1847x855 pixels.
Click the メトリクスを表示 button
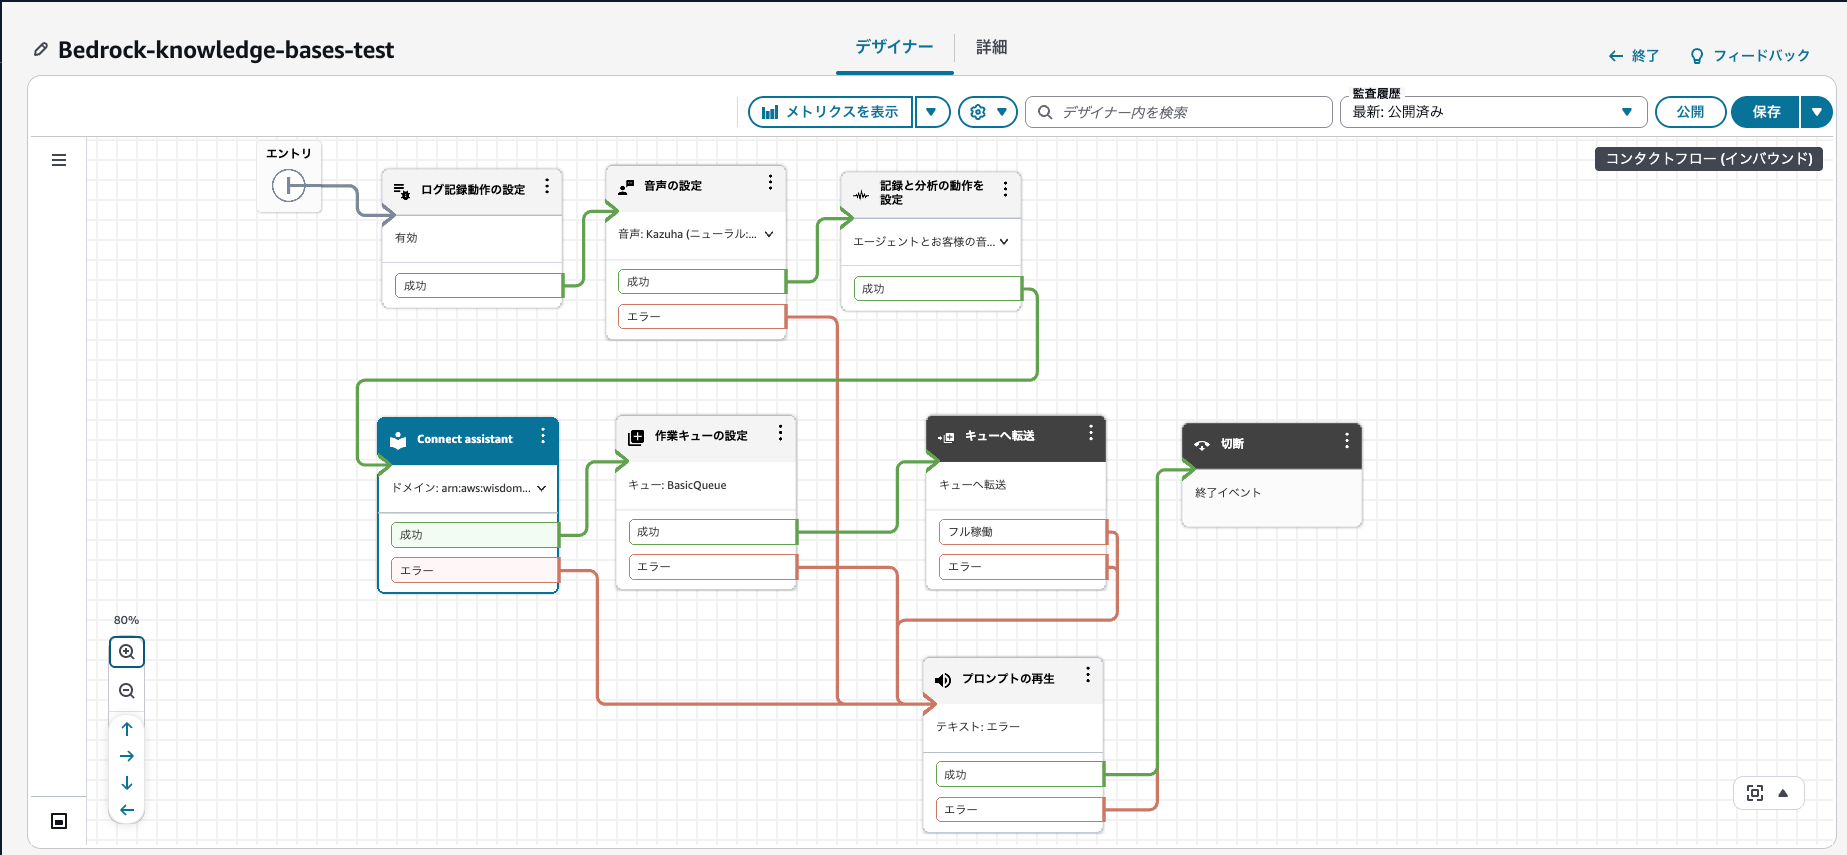(x=830, y=112)
